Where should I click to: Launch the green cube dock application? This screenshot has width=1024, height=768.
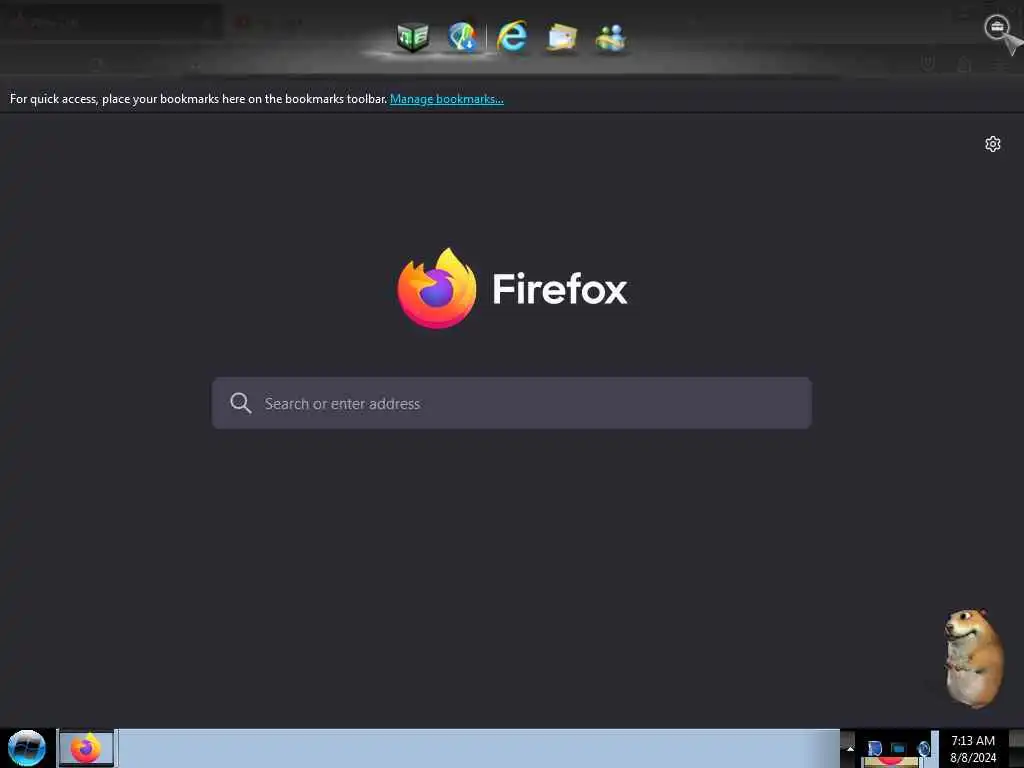click(413, 37)
